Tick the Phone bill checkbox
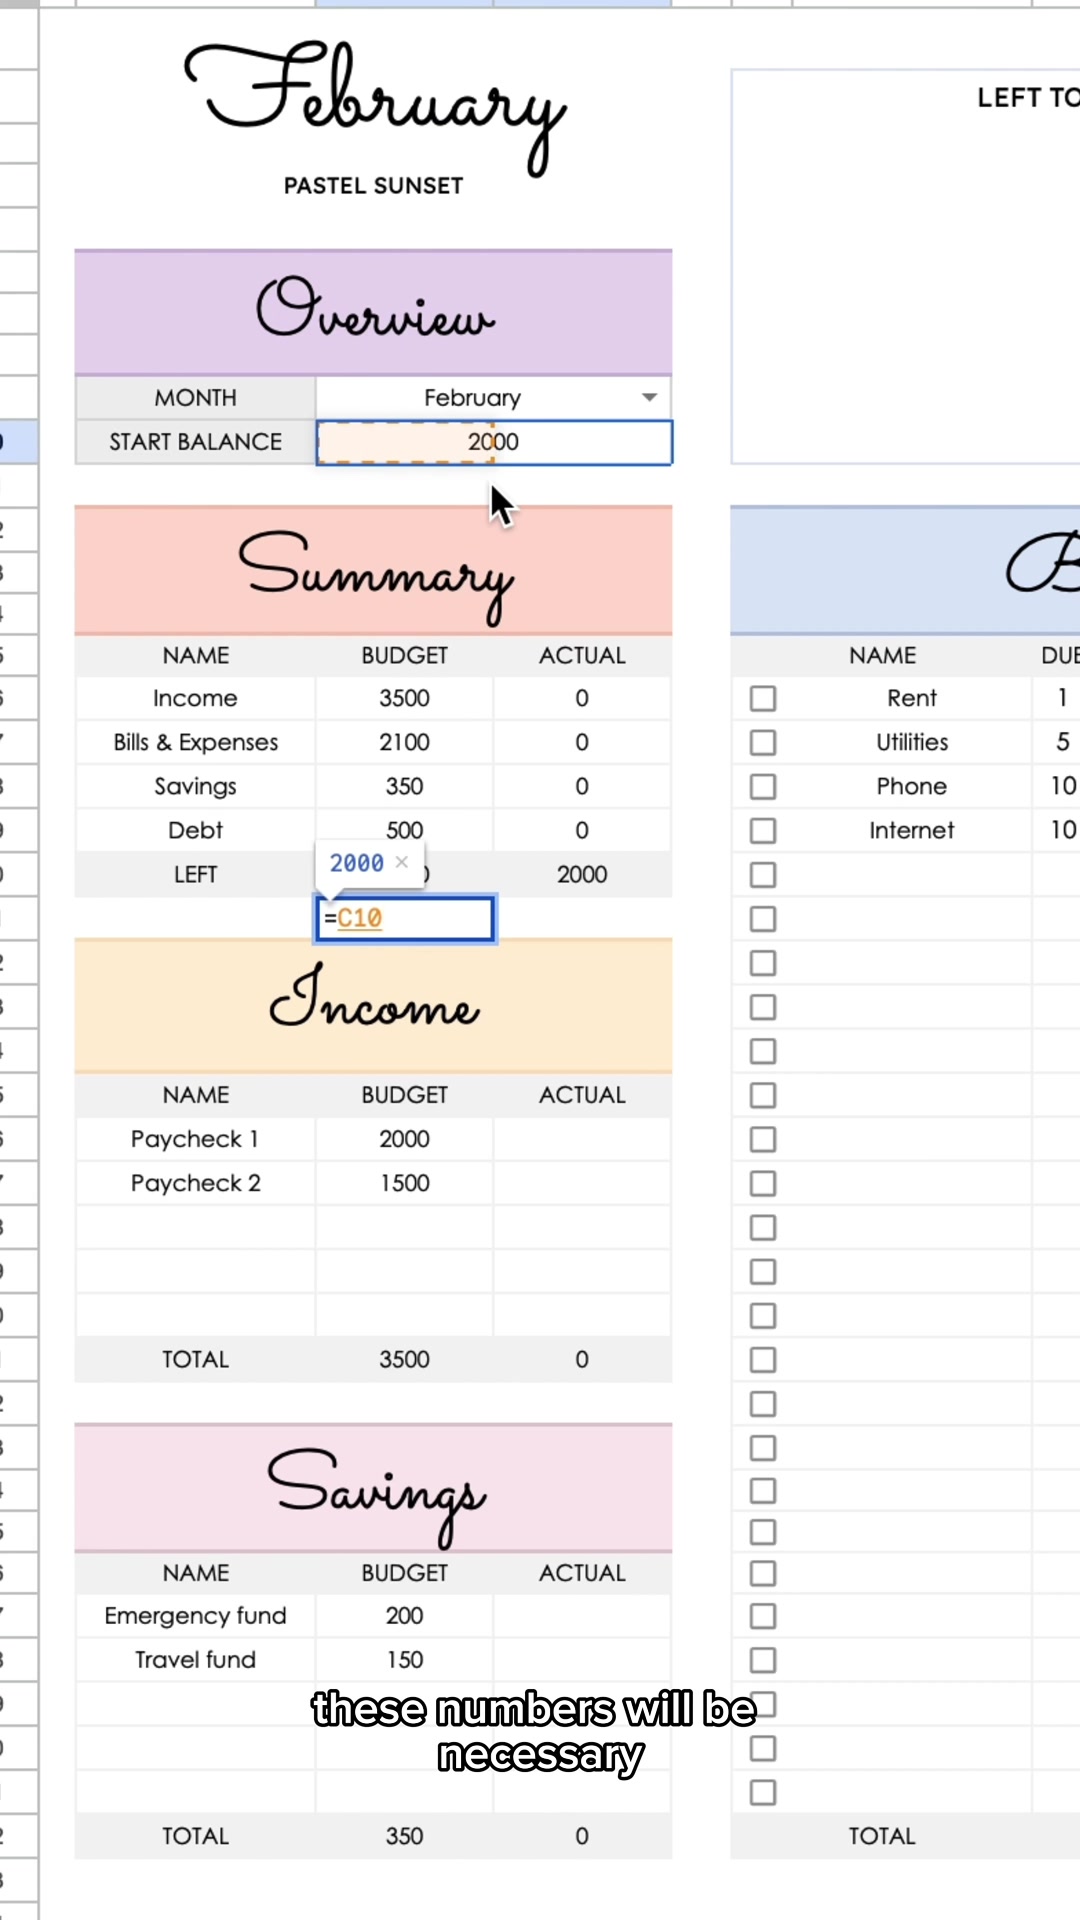Screen dimensions: 1080x1920 point(763,786)
